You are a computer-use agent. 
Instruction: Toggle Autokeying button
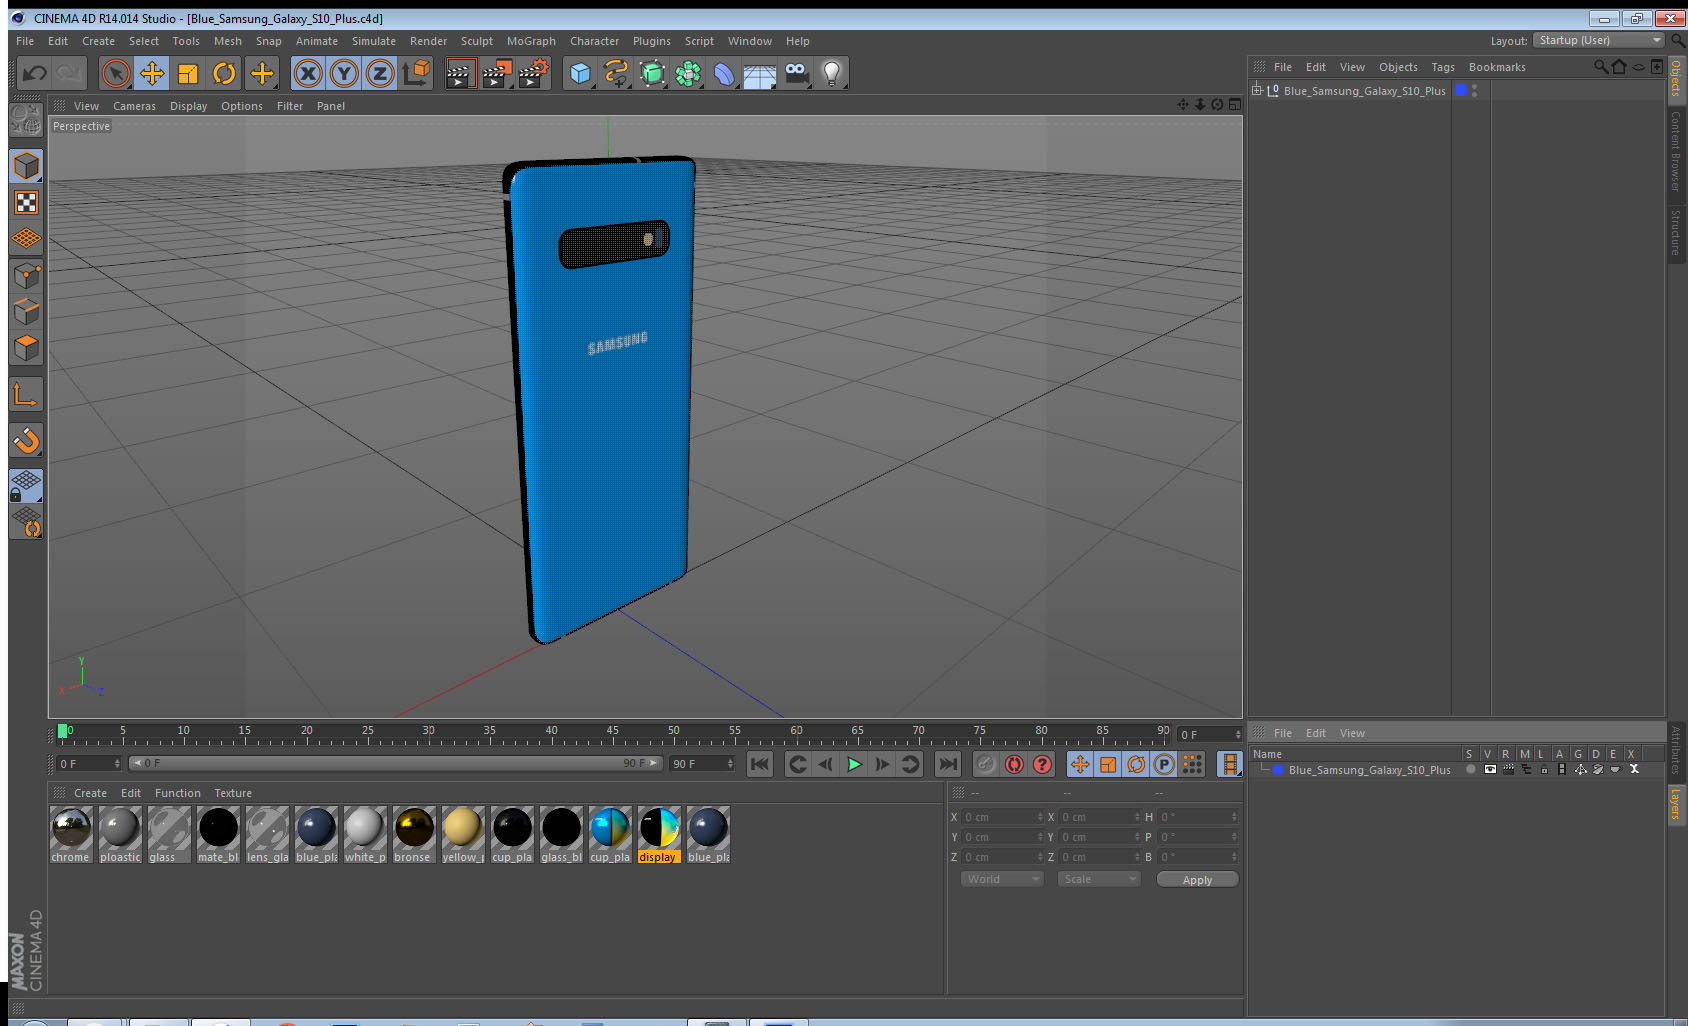(x=1014, y=764)
